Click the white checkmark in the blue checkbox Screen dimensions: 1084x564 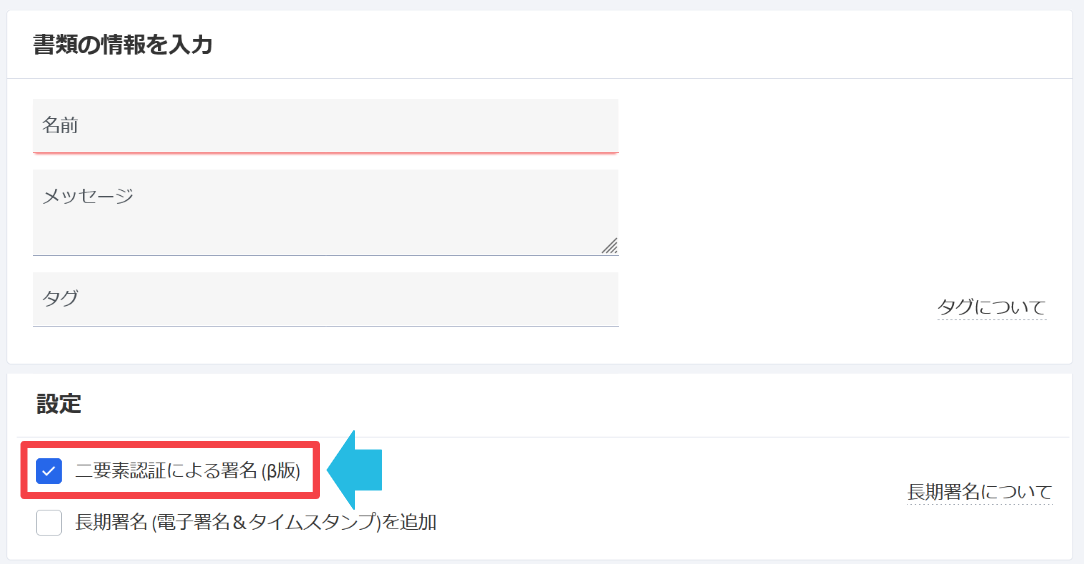[x=49, y=471]
